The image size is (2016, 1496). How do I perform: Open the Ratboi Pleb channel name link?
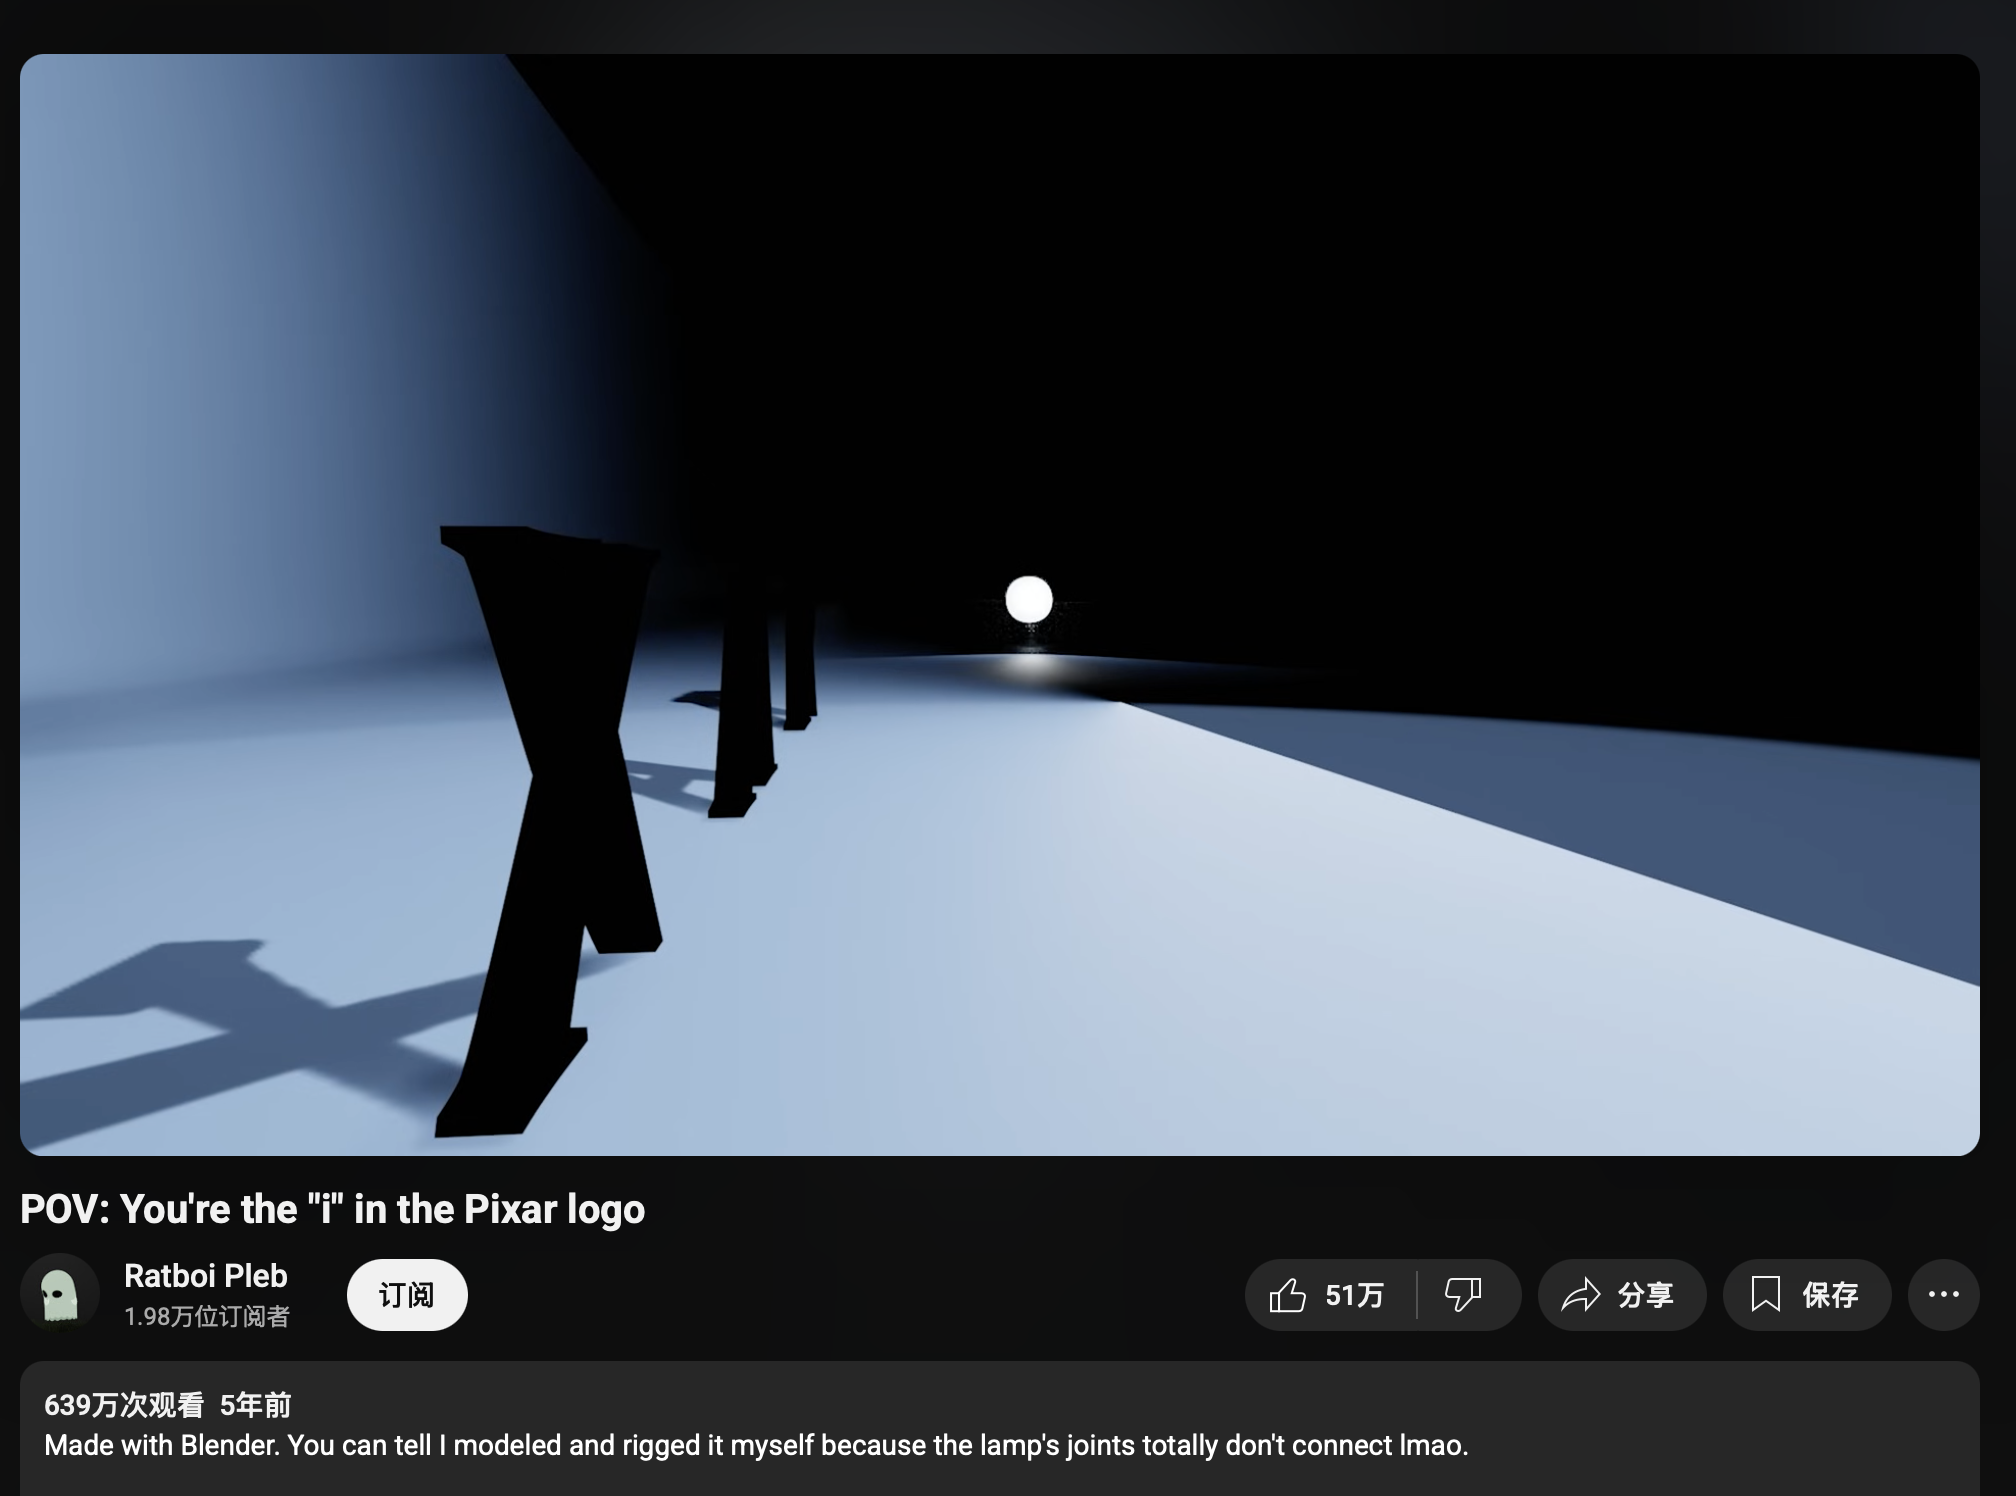tap(205, 1276)
